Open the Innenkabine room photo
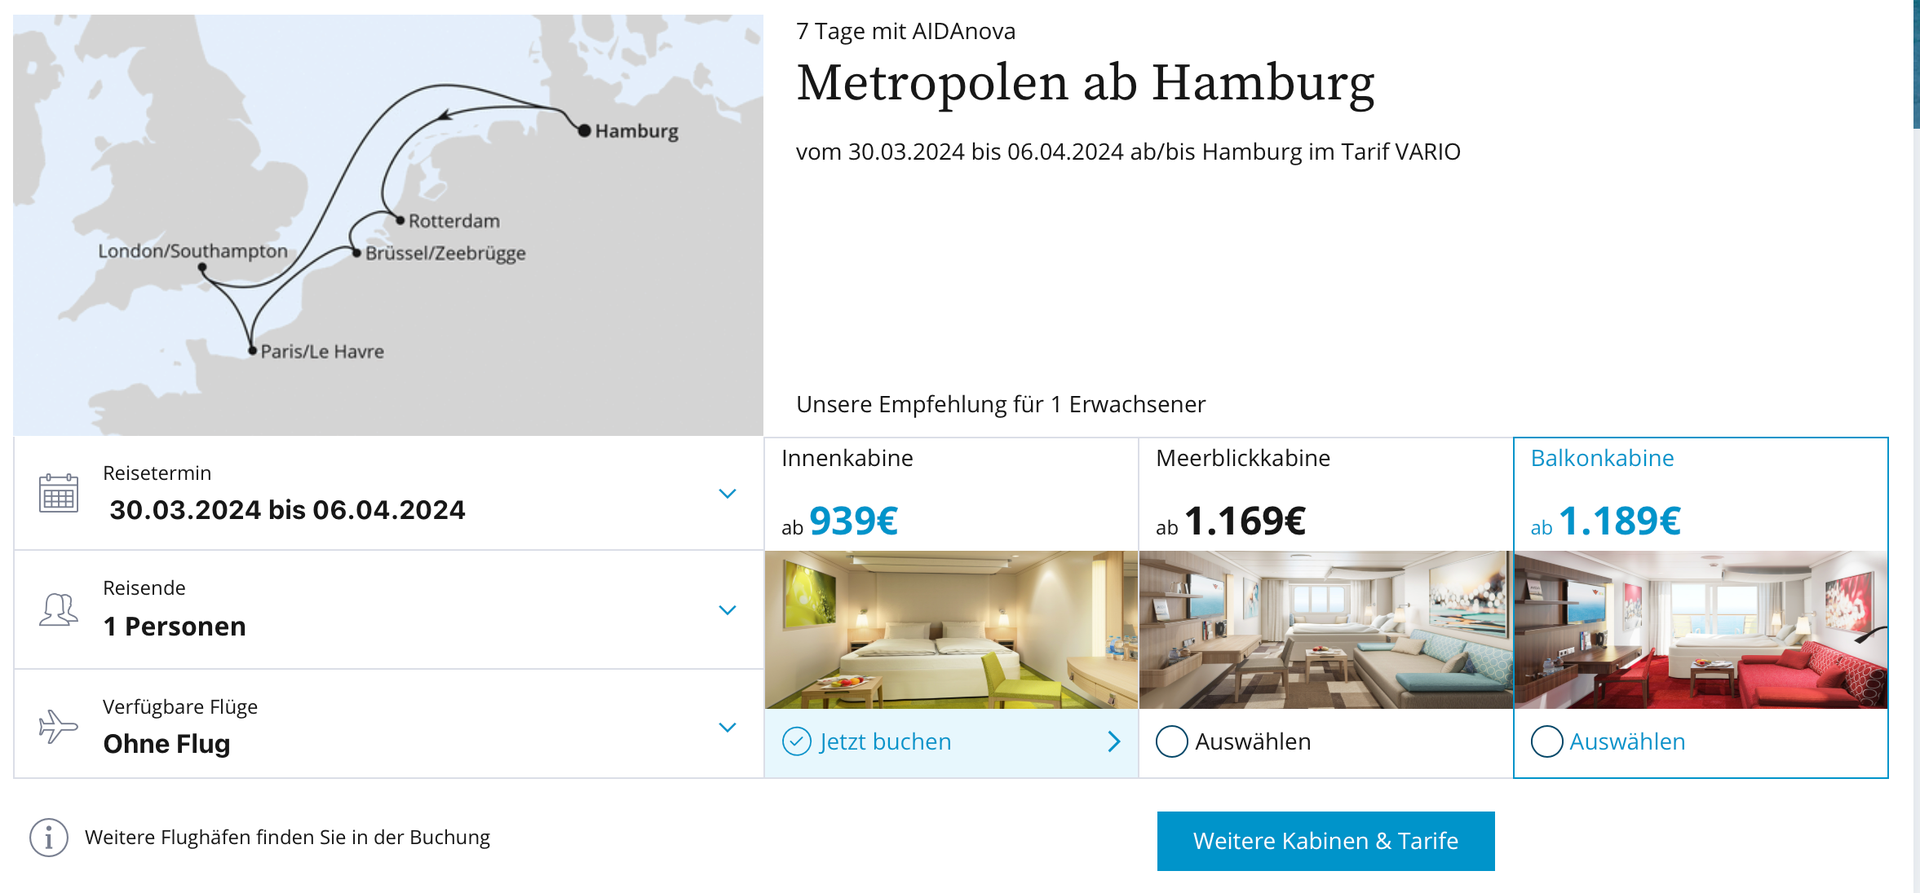The height and width of the screenshot is (893, 1920). click(951, 630)
